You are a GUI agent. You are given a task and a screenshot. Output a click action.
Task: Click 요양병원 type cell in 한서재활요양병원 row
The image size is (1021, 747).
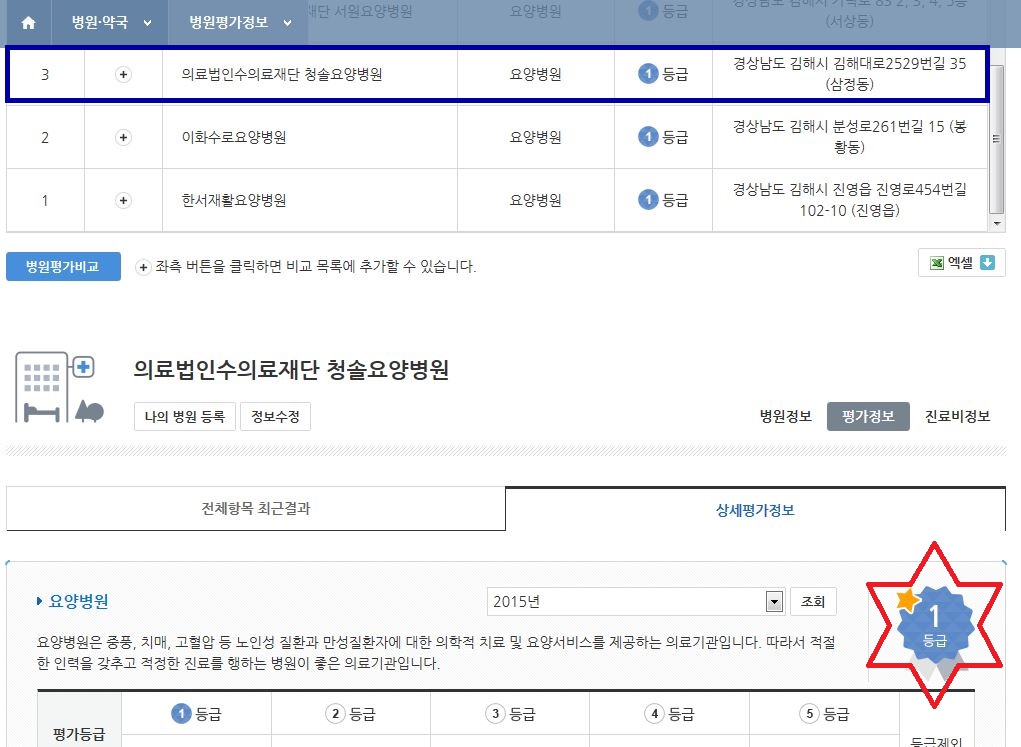(x=536, y=201)
